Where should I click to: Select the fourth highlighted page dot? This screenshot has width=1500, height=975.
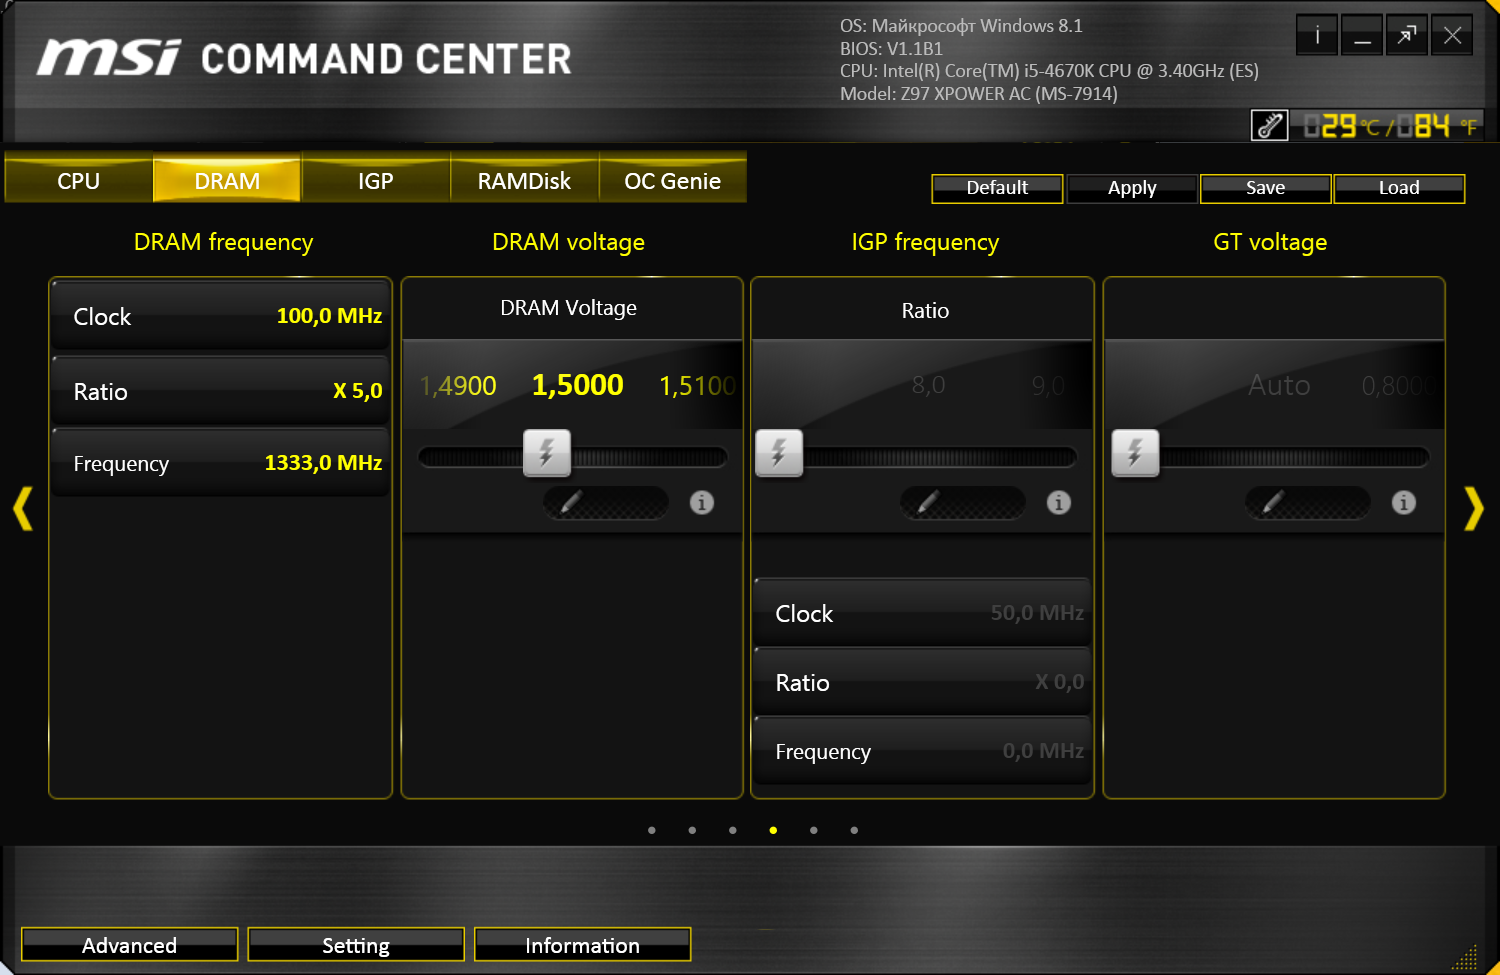click(x=773, y=830)
